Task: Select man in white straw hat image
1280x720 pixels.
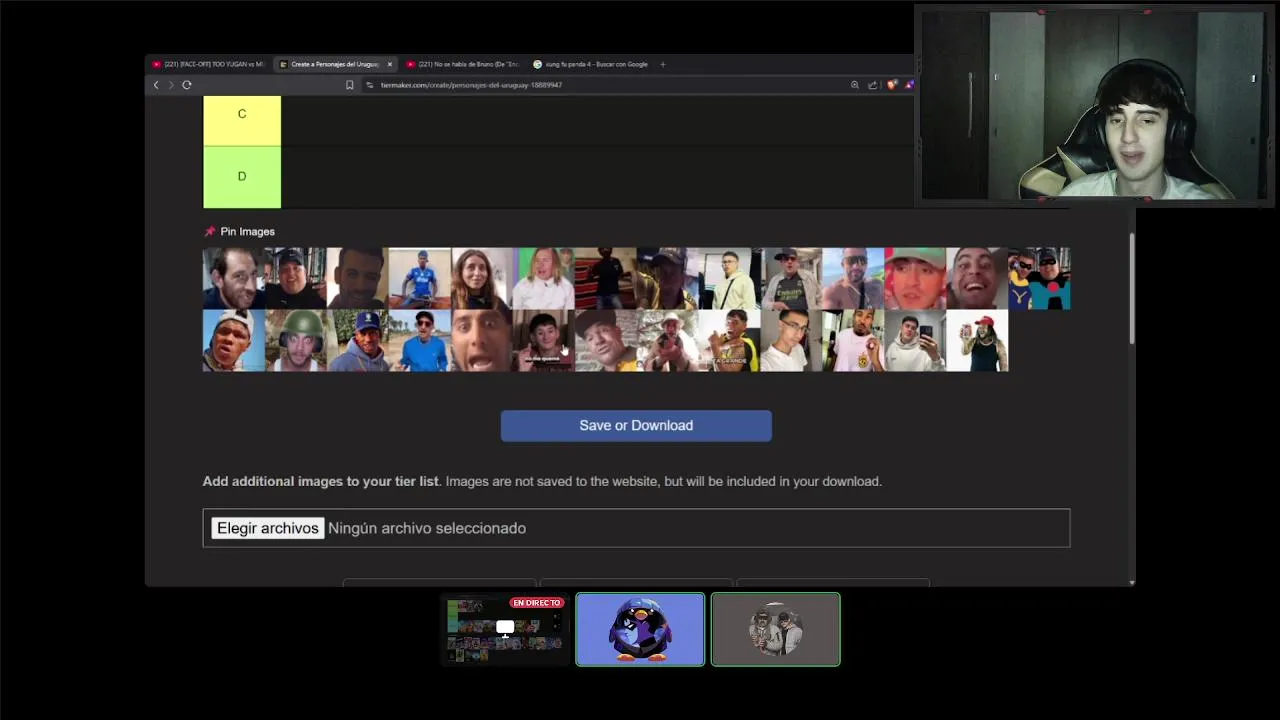Action: (668, 340)
